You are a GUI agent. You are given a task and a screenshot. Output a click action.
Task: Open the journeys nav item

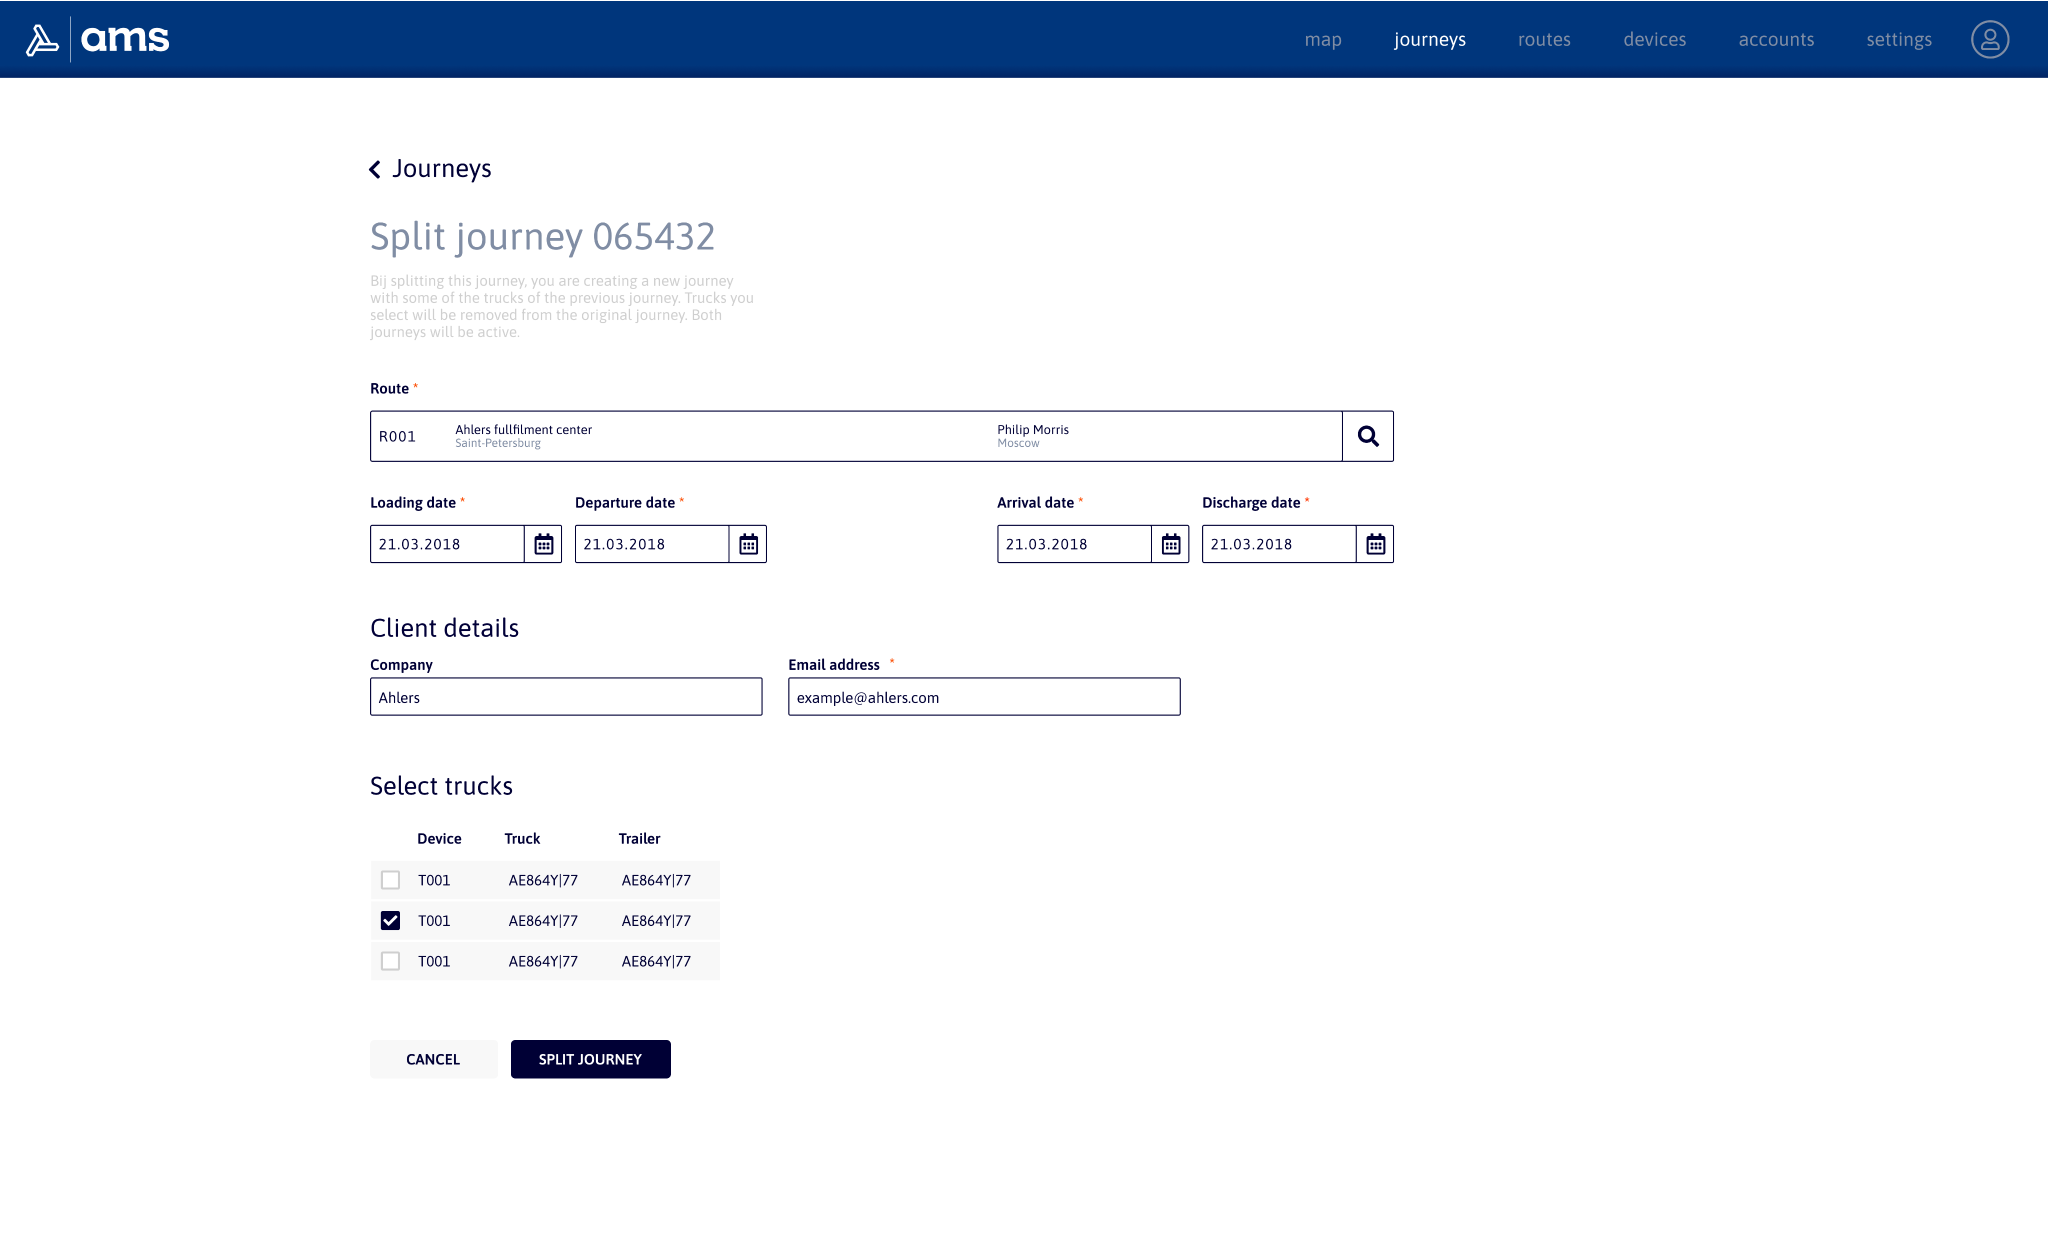(1430, 40)
